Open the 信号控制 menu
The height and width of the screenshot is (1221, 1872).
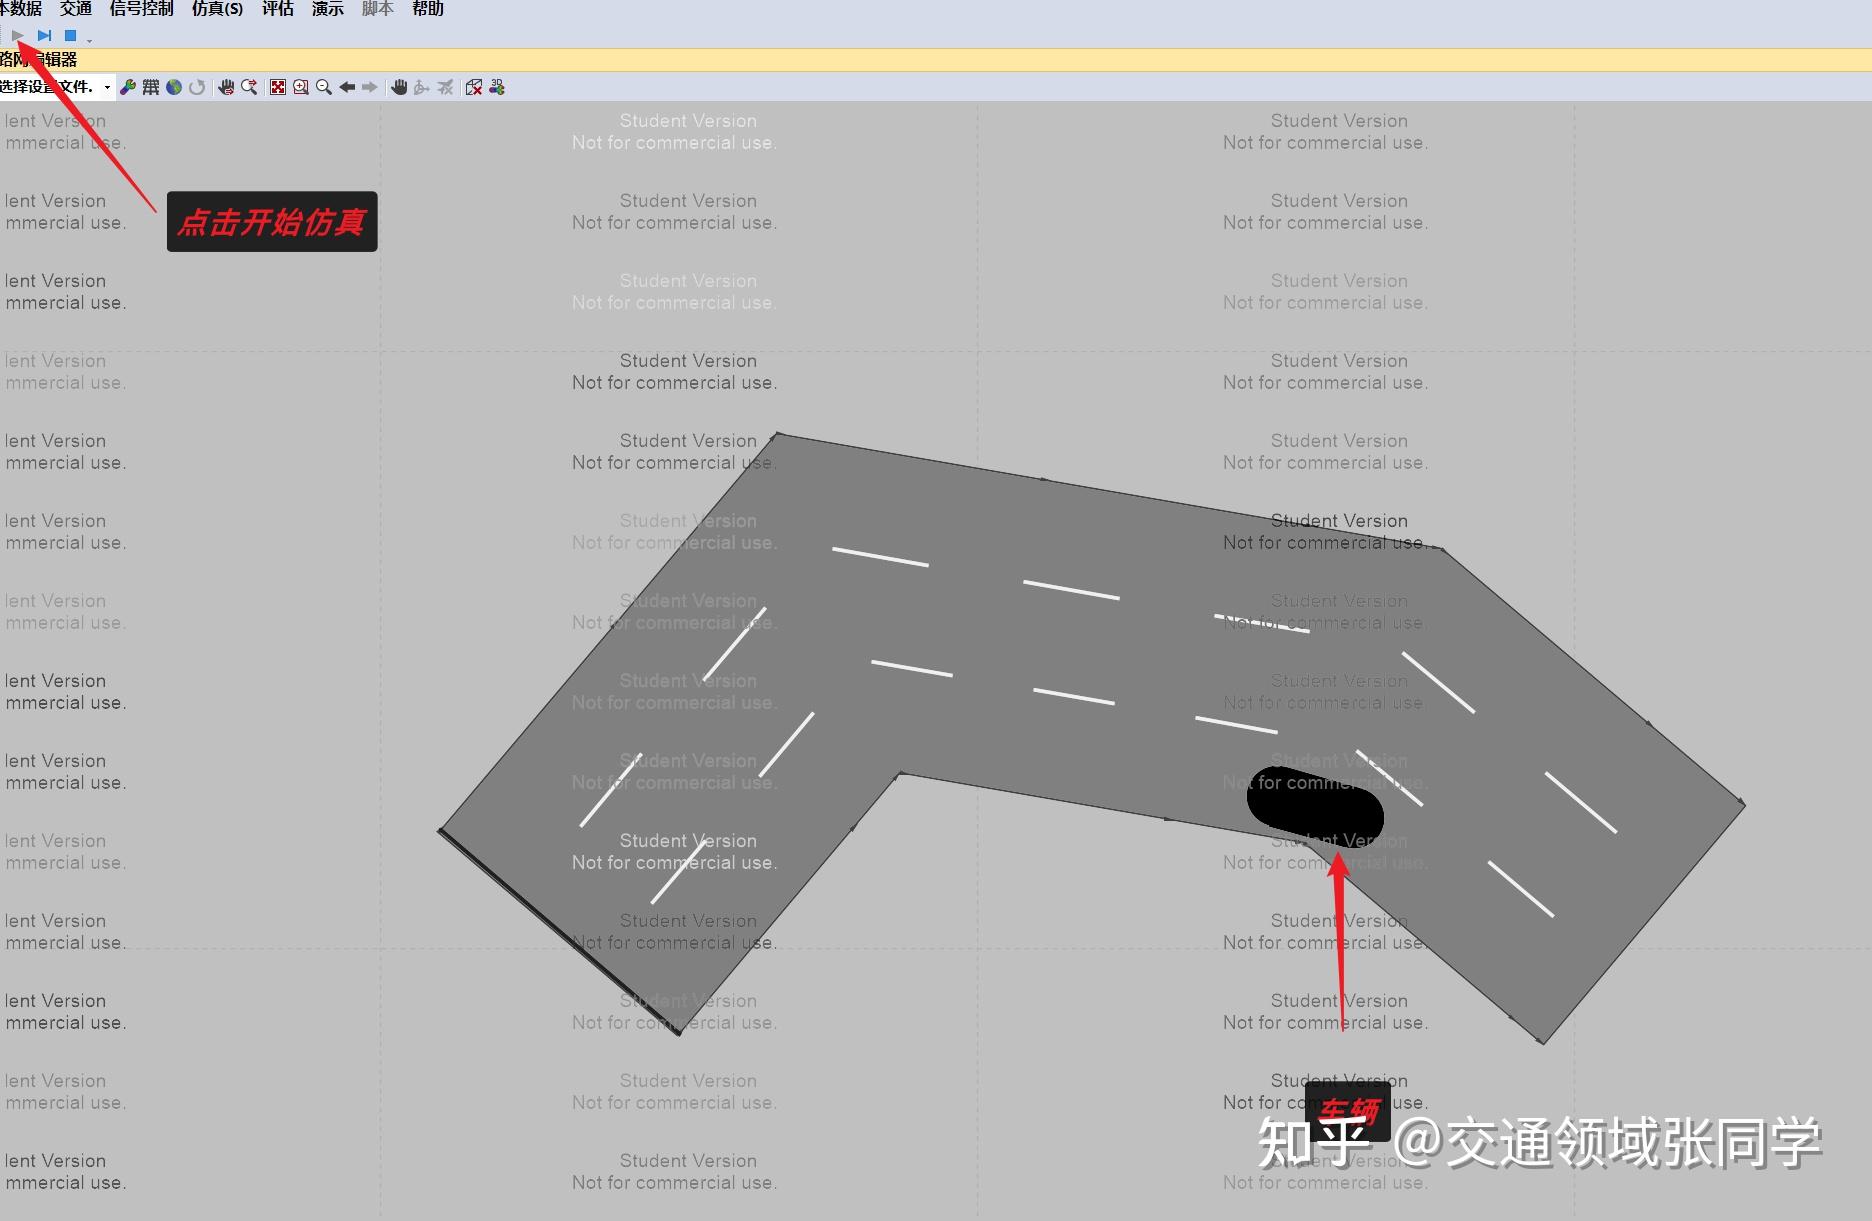pos(141,9)
